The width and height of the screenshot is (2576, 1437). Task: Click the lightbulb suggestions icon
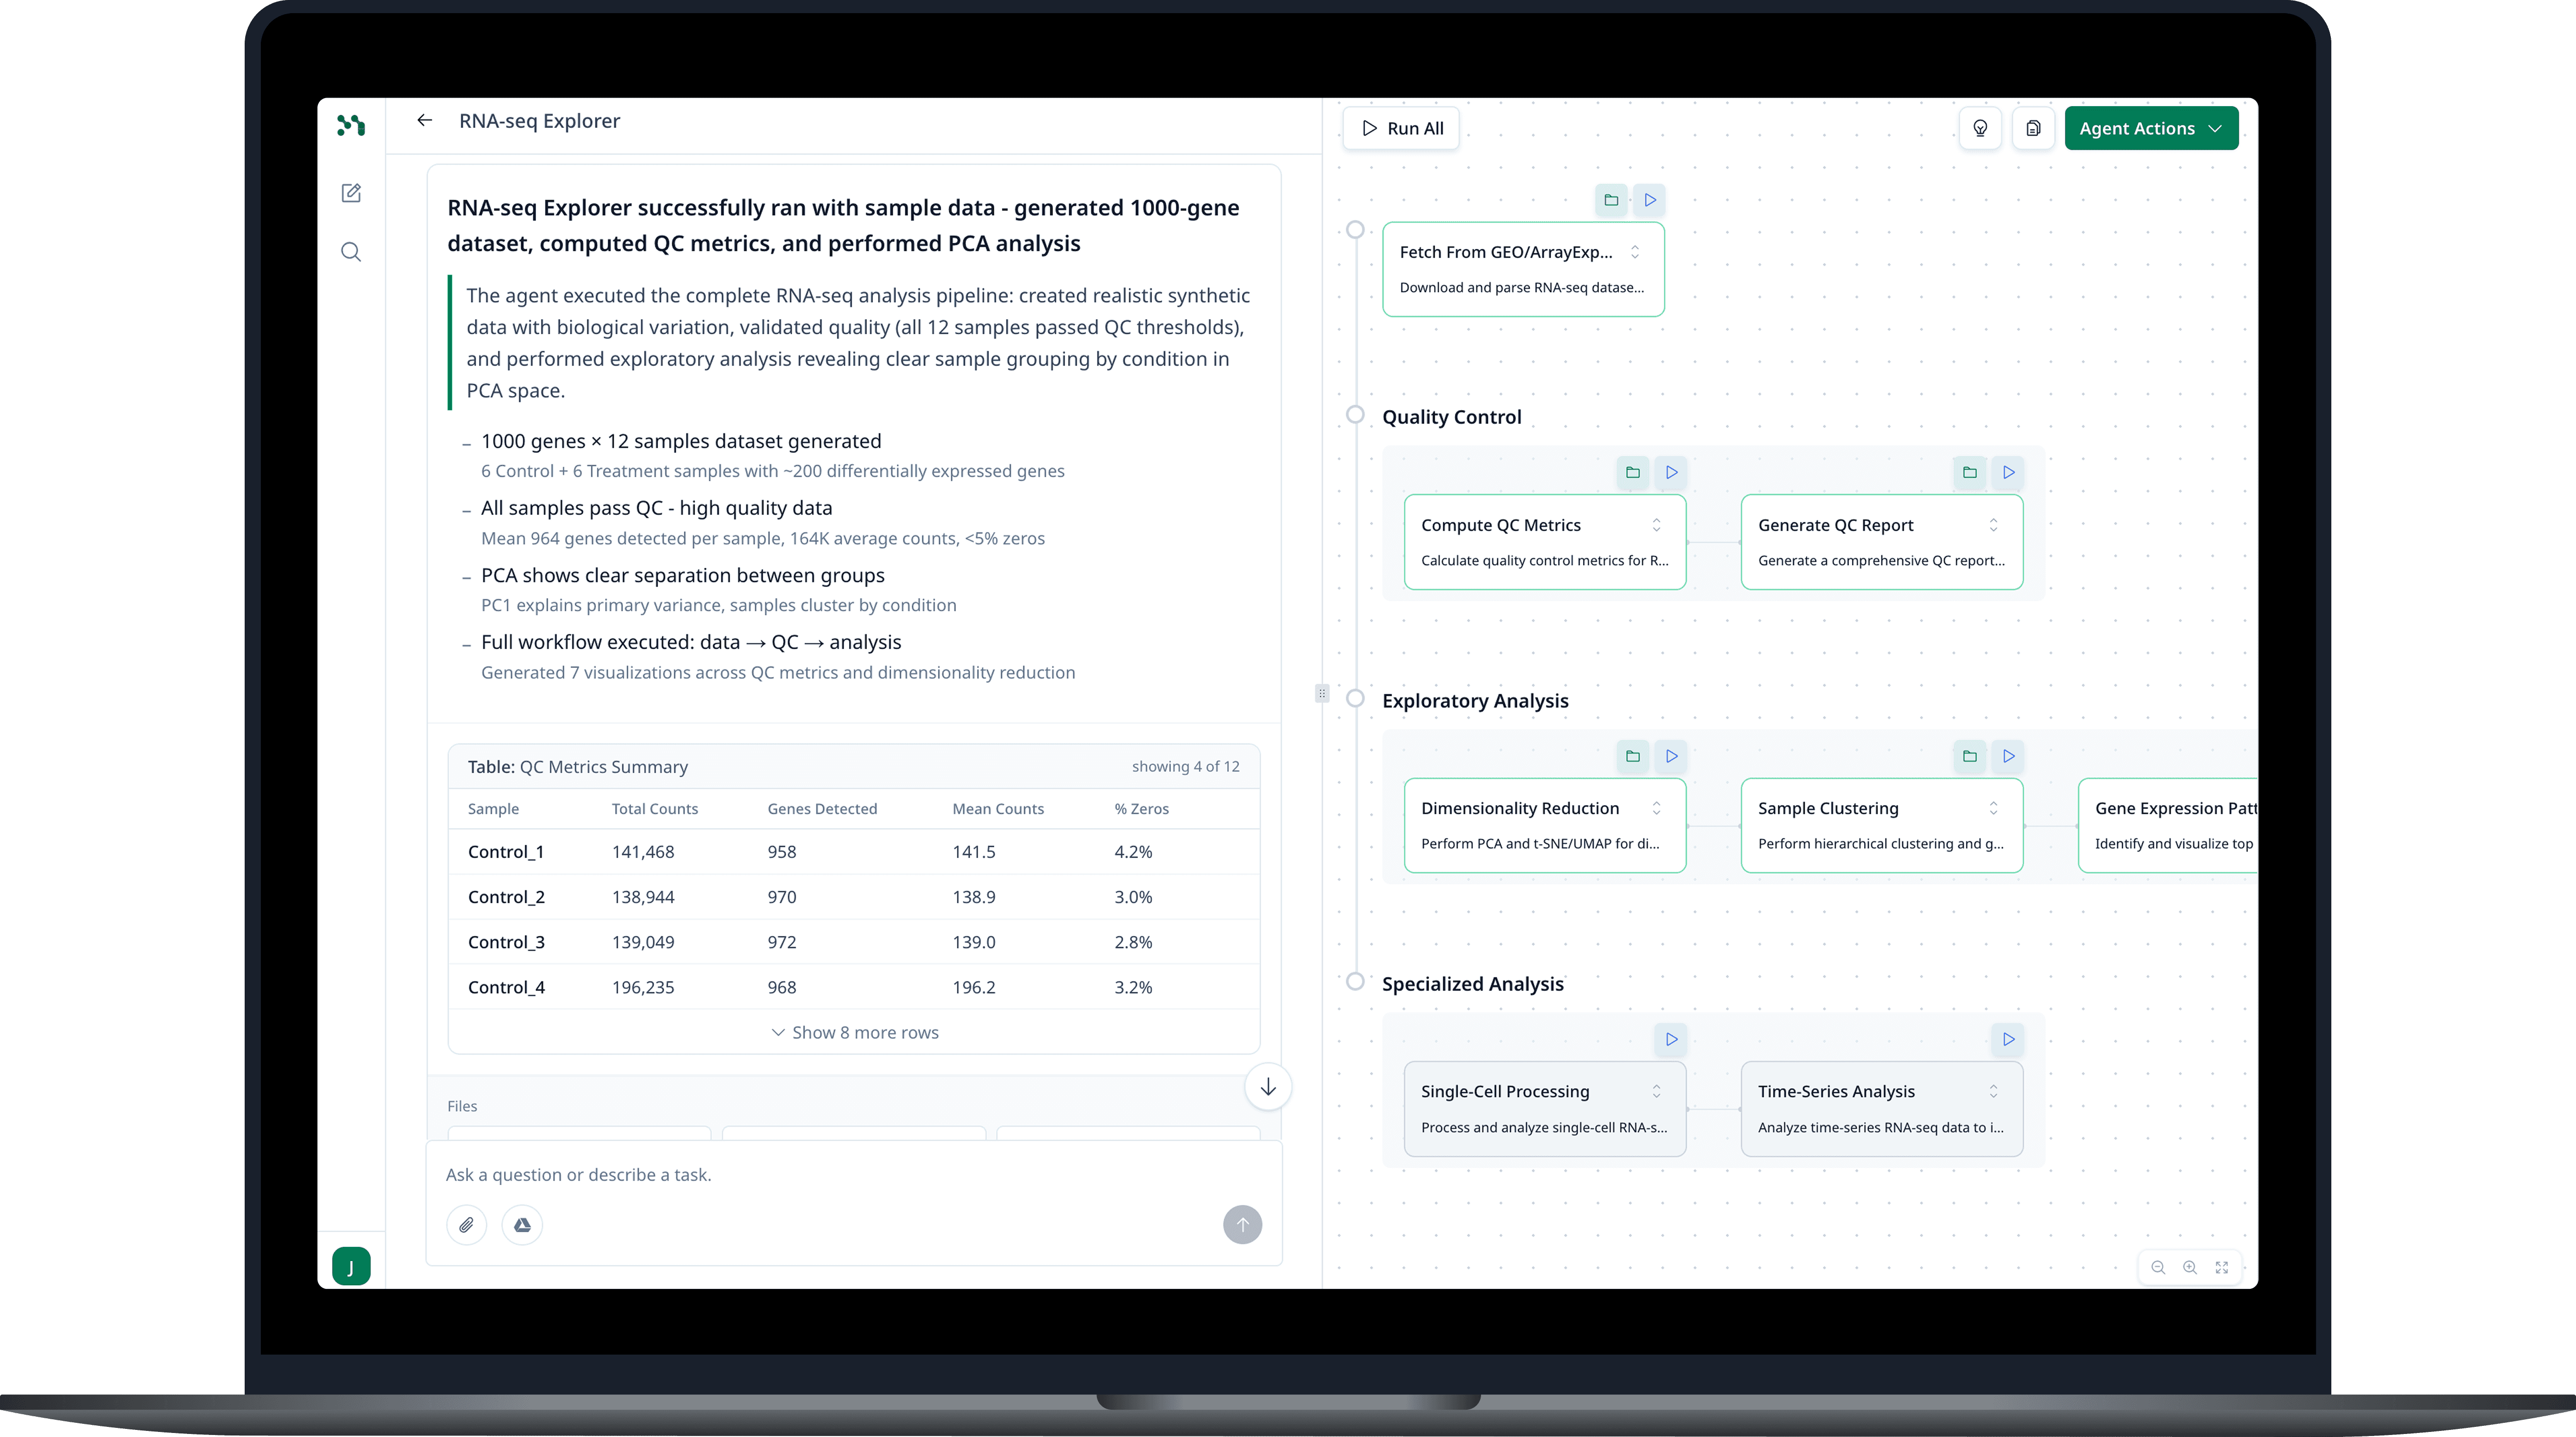[1980, 128]
